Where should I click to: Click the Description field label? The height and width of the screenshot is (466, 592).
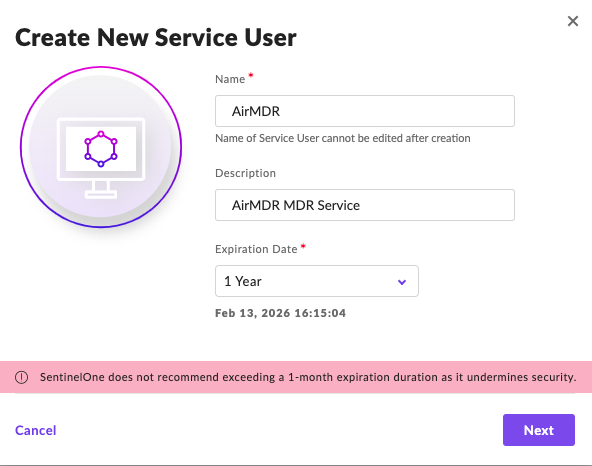pyautogui.click(x=245, y=173)
